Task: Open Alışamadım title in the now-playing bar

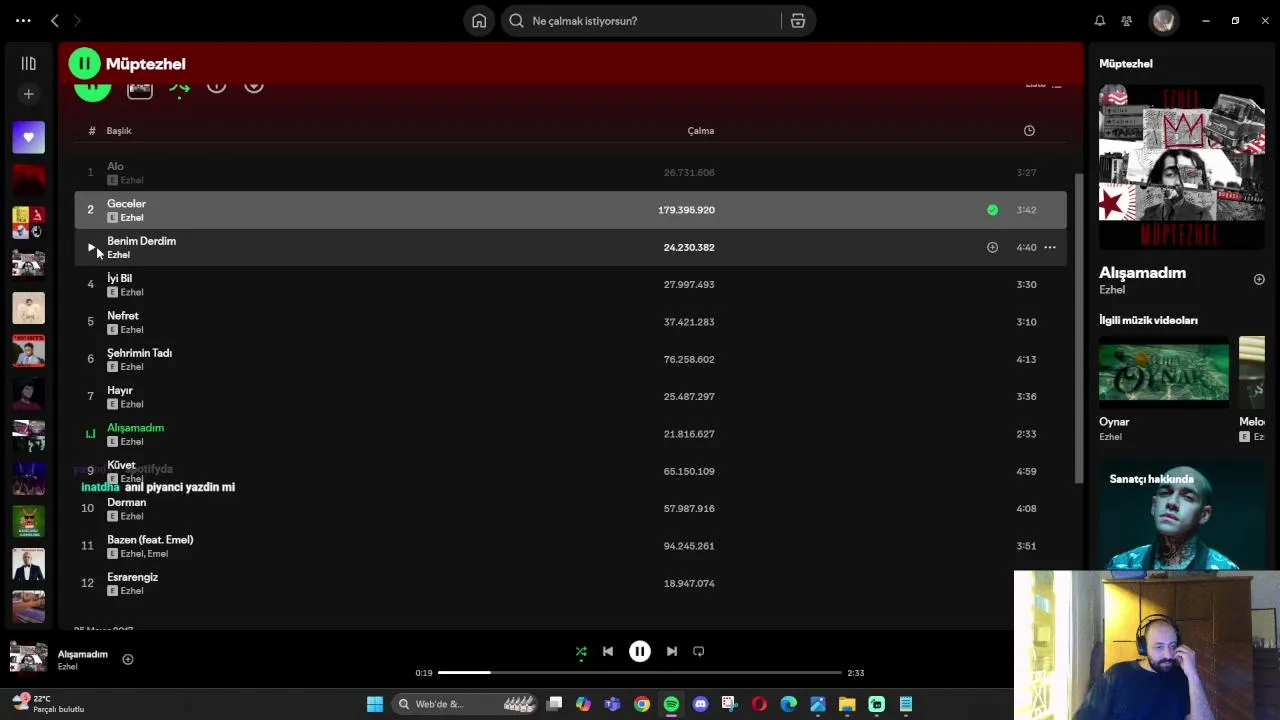Action: tap(83, 654)
